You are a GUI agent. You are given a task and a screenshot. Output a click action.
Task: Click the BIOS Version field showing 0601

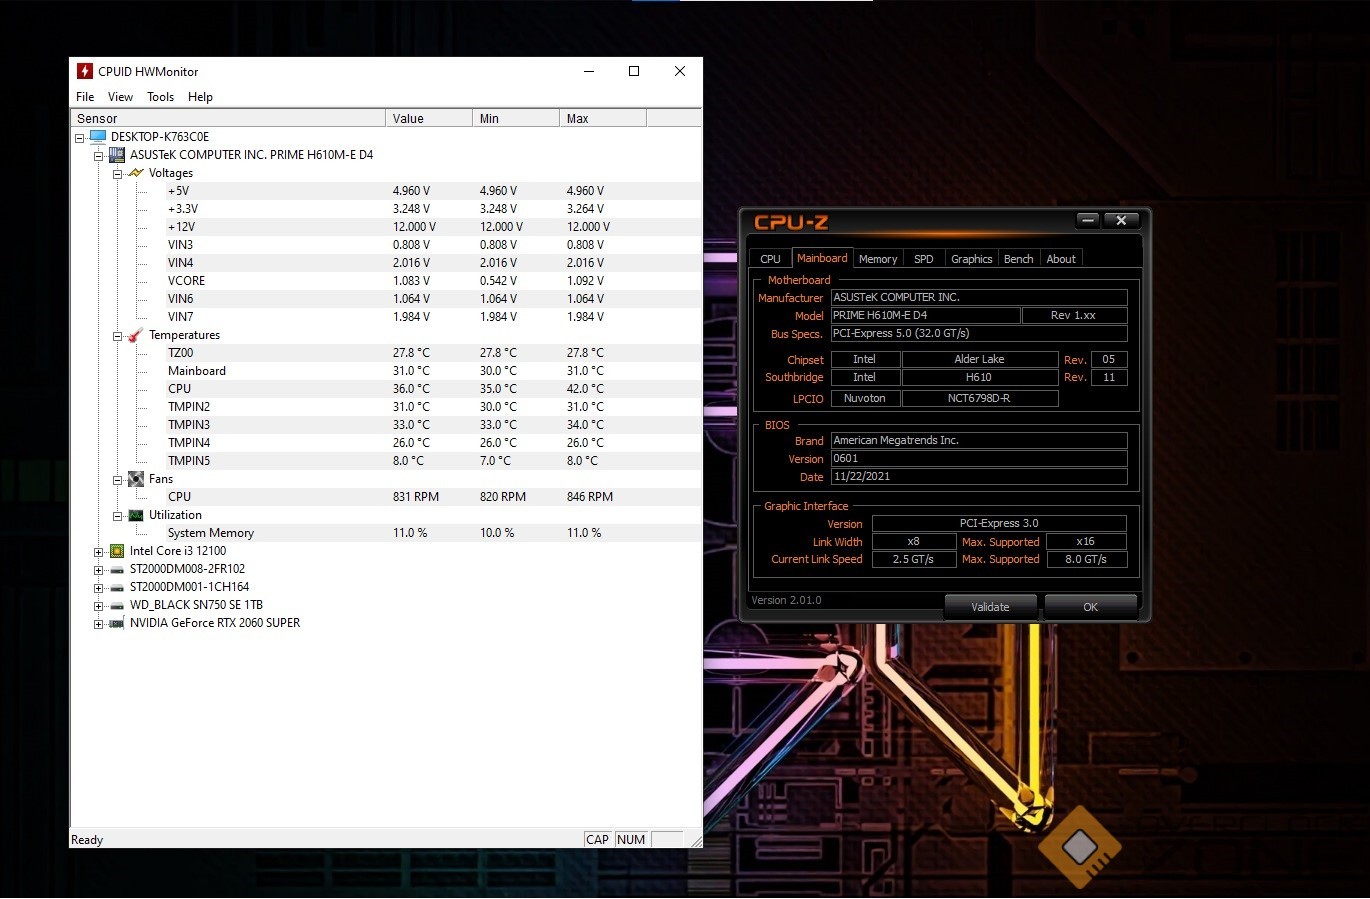pyautogui.click(x=979, y=459)
